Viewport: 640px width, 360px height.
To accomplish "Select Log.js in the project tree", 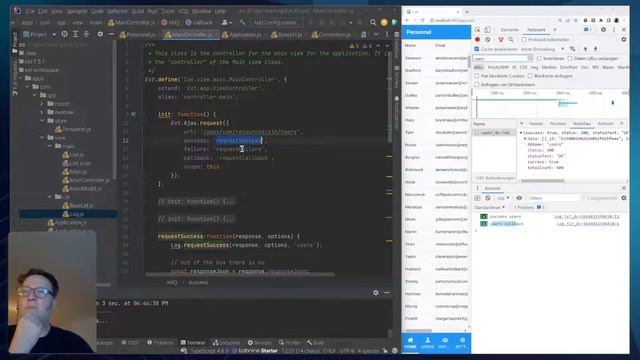I will coord(76,214).
